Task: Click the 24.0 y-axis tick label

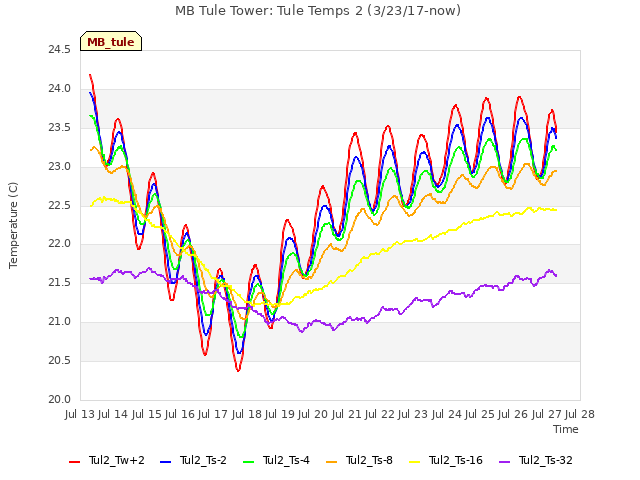Action: click(59, 89)
